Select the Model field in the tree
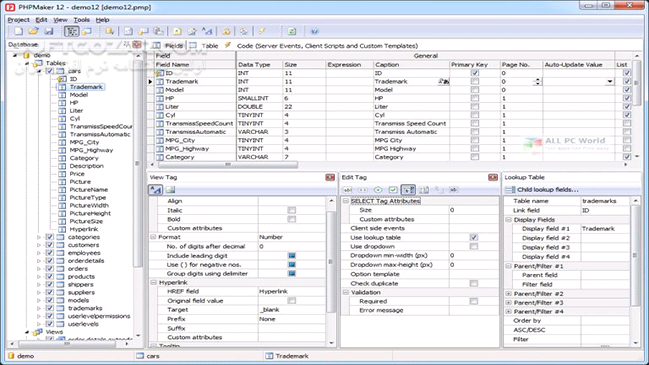The image size is (649, 365). click(x=79, y=95)
